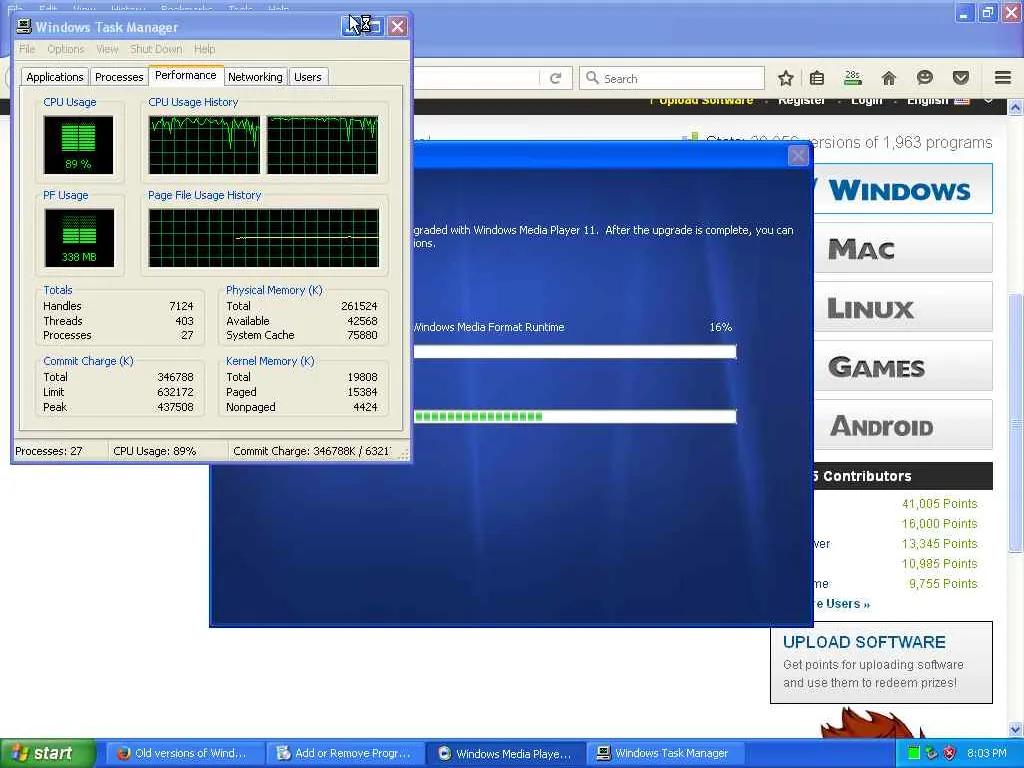Viewport: 1024px width, 768px height.
Task: Select the Games category on webpage
Action: tap(903, 366)
